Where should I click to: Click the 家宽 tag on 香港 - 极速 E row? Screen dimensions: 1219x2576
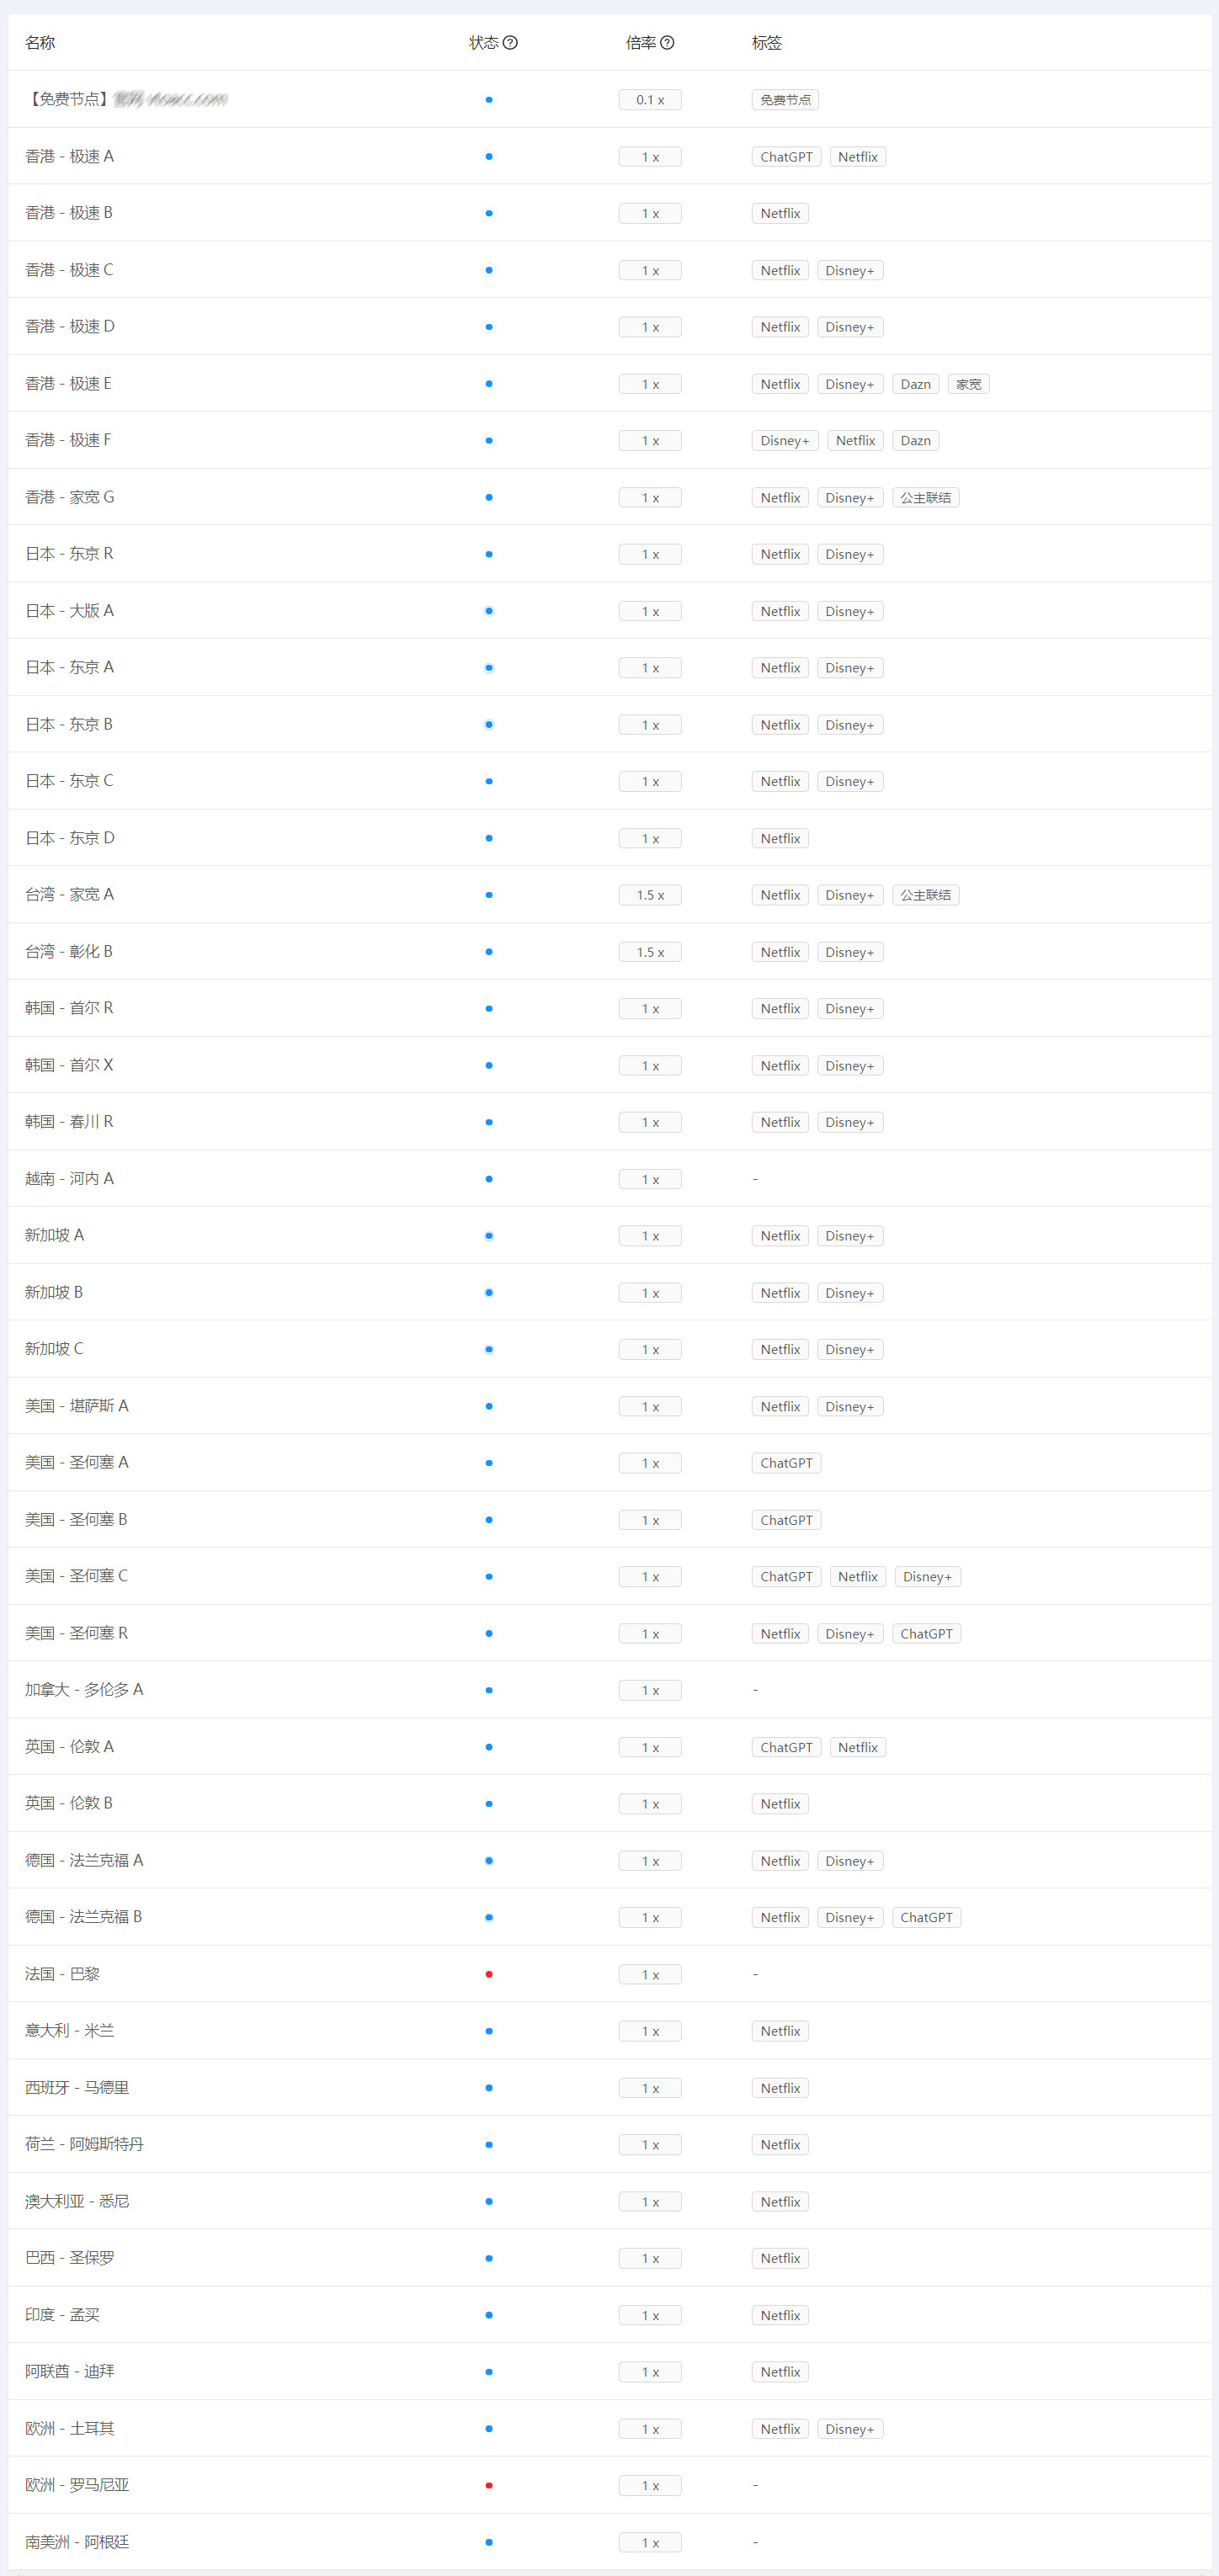[968, 384]
